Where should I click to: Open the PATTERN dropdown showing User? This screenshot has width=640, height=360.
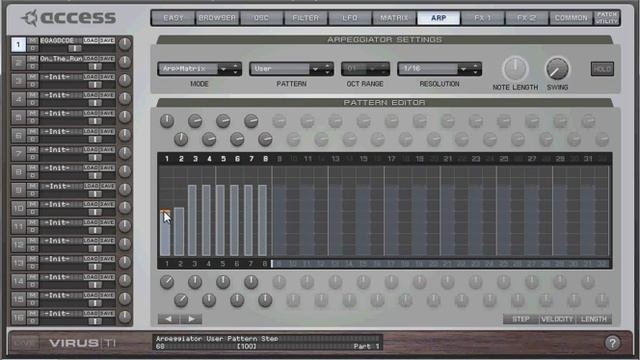[291, 69]
